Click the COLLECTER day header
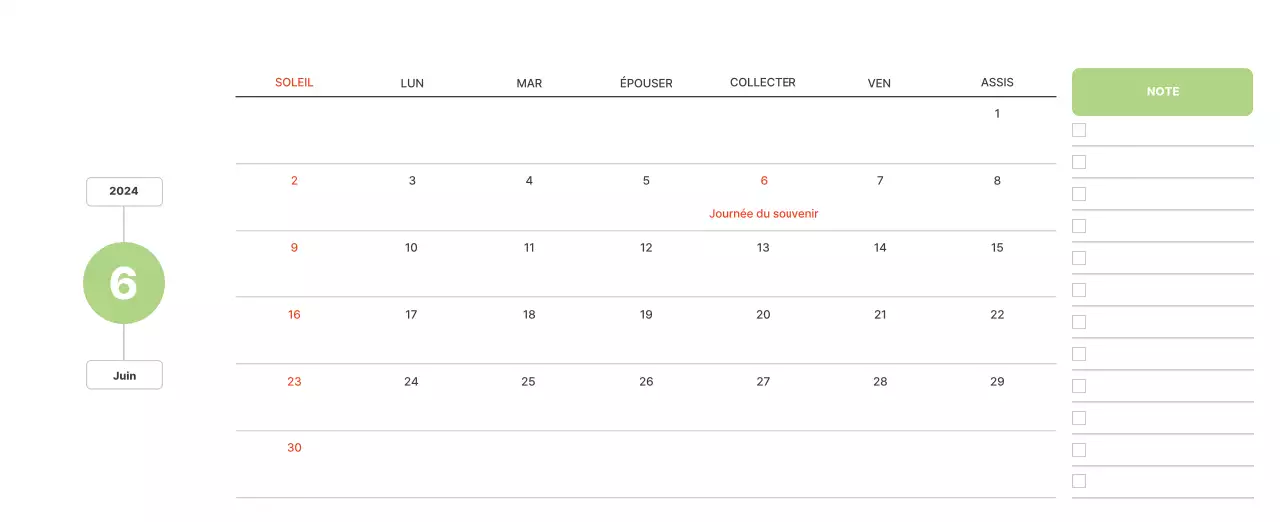 click(763, 83)
